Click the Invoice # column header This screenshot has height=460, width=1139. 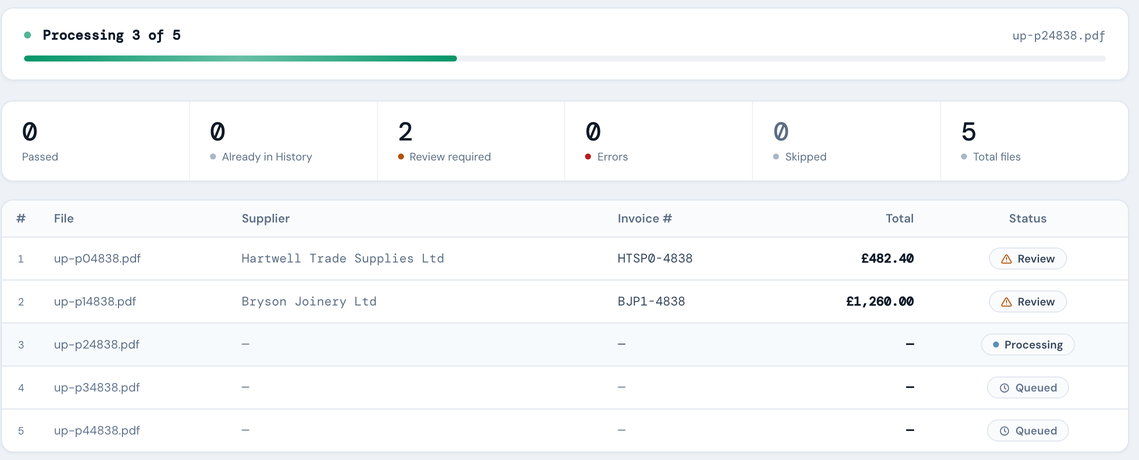(x=646, y=218)
